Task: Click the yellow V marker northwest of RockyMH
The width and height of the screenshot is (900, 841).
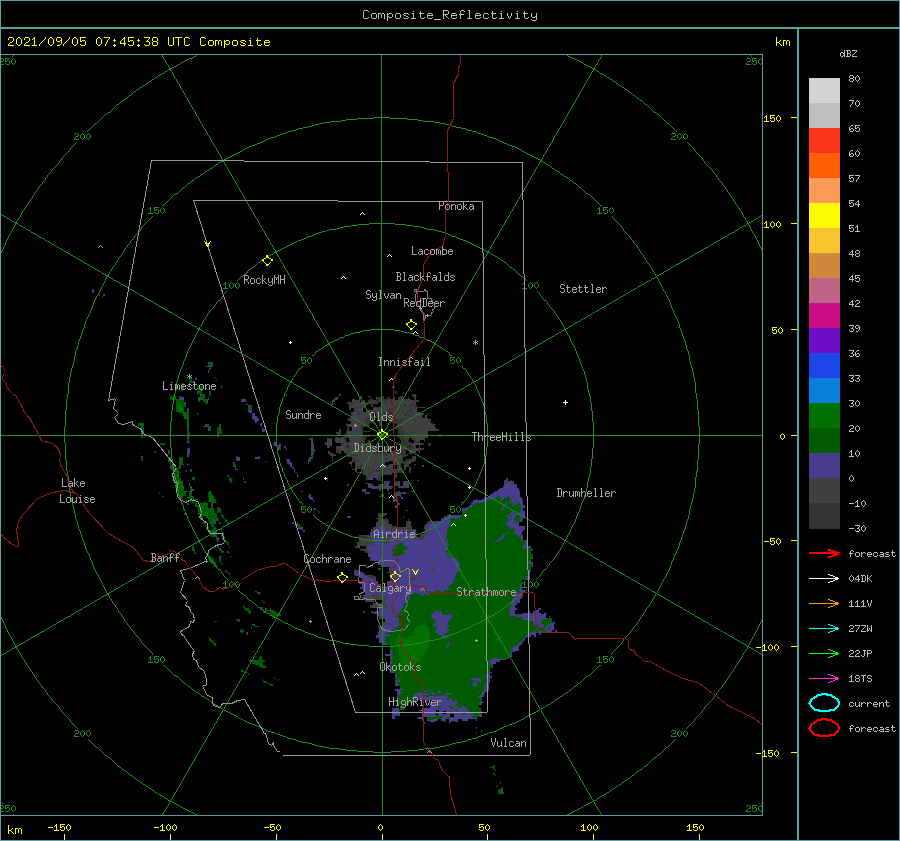Action: point(207,244)
